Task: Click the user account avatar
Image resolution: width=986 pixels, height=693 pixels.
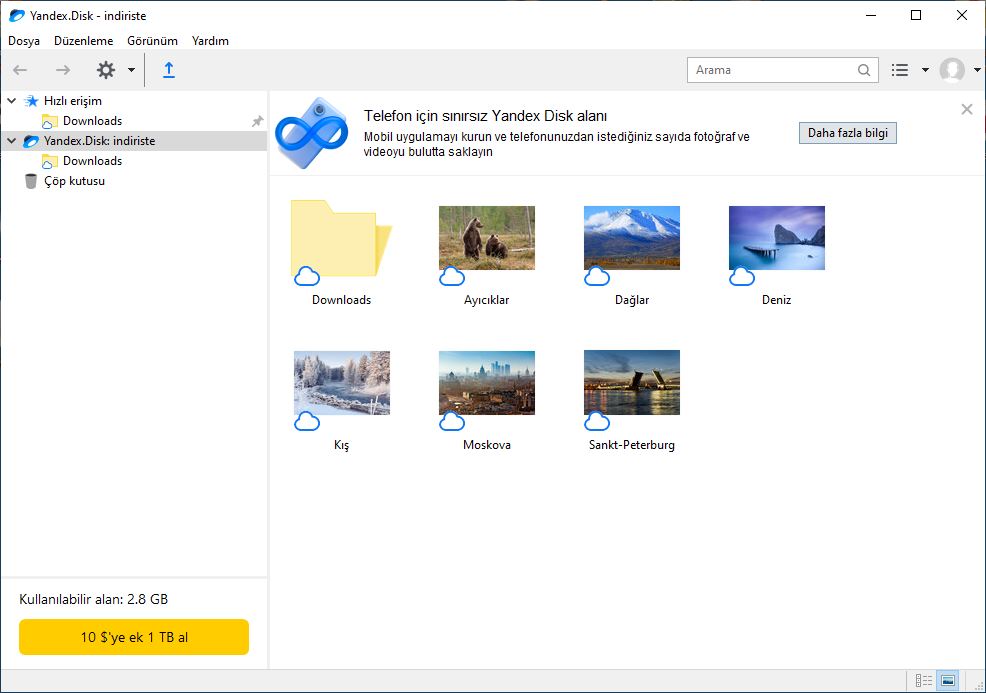Action: point(952,70)
